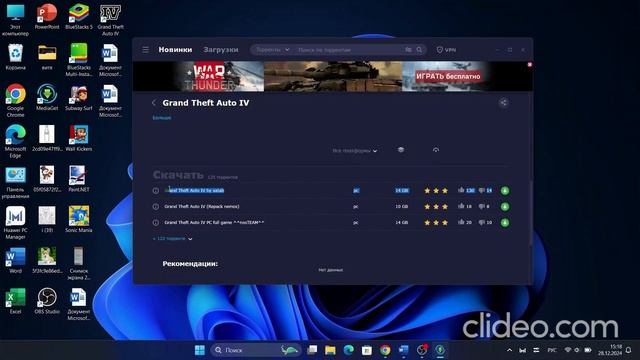Expand the Все платформы filter dropdown
Viewport: 640px width, 360px height.
coord(354,151)
